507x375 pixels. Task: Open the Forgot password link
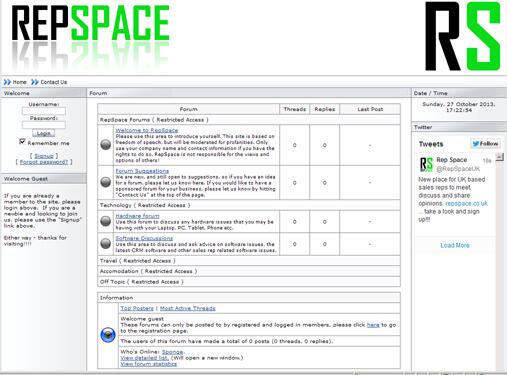44,162
